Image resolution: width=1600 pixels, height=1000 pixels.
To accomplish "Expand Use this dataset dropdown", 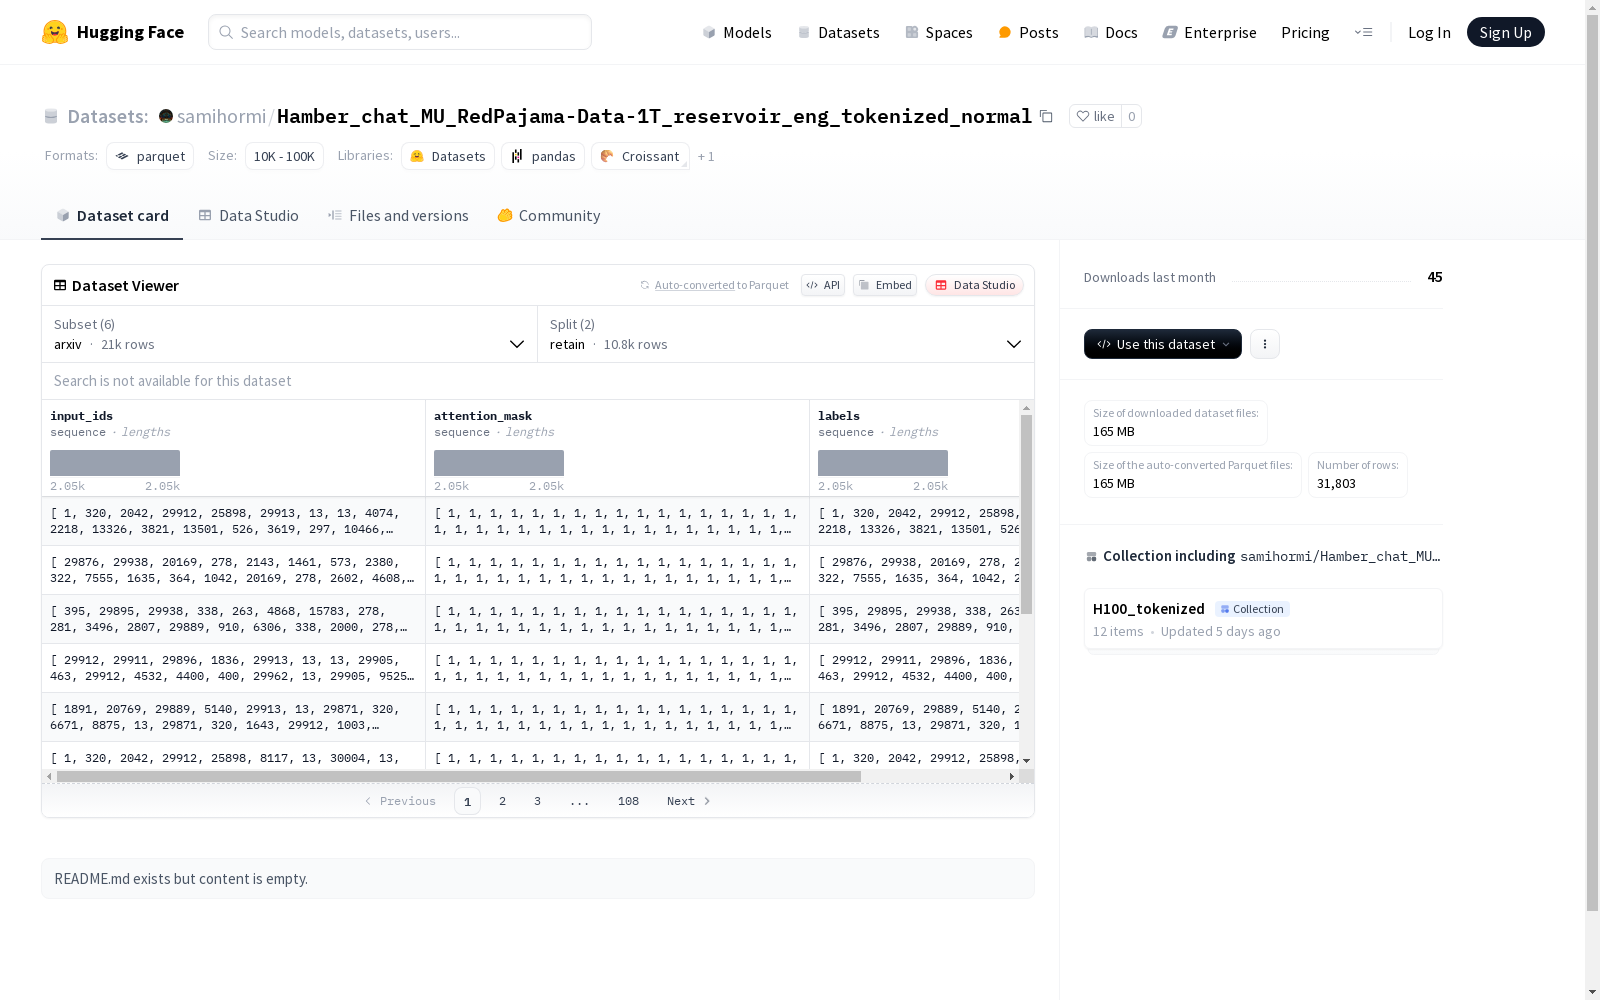I will pyautogui.click(x=1163, y=344).
